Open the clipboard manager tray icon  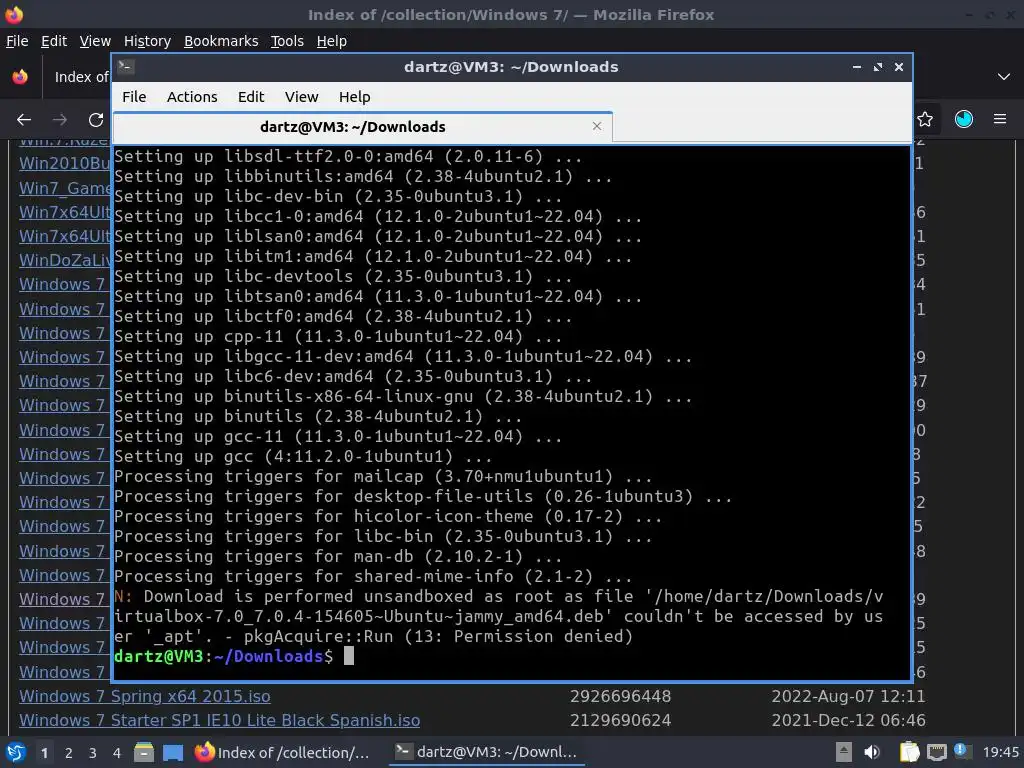pos(909,752)
